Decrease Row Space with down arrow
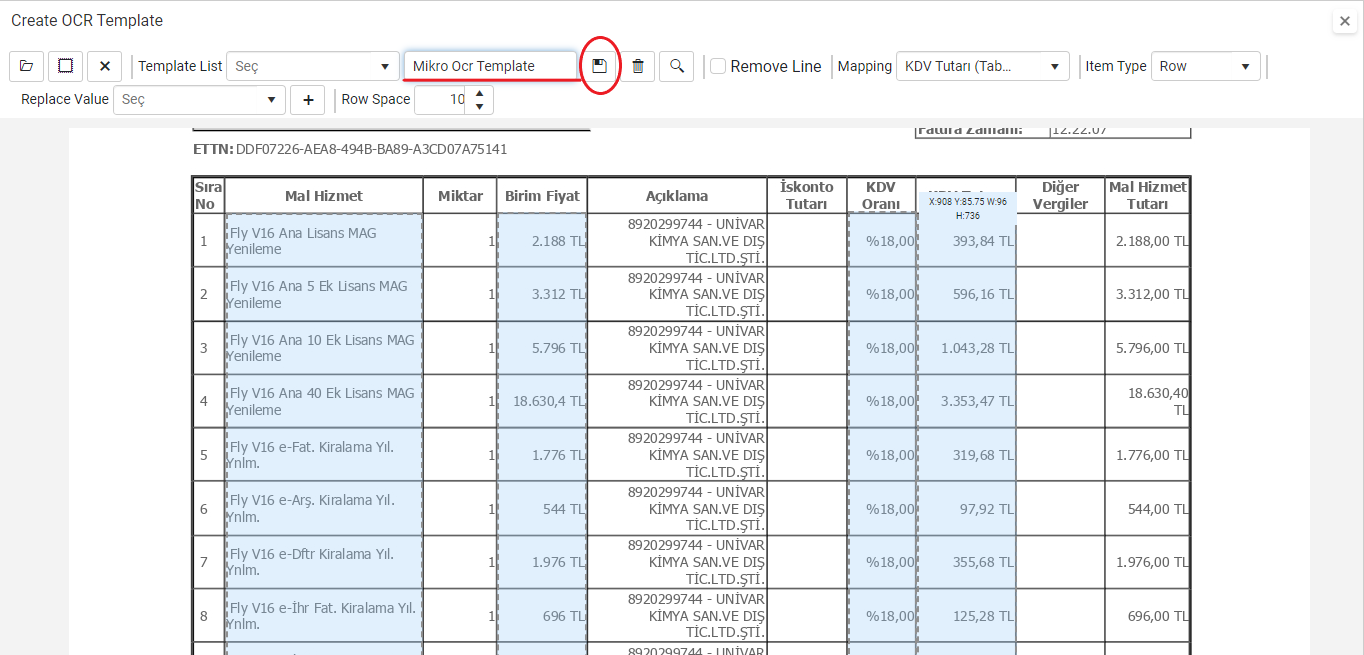Viewport: 1364px width, 655px height. [480, 107]
